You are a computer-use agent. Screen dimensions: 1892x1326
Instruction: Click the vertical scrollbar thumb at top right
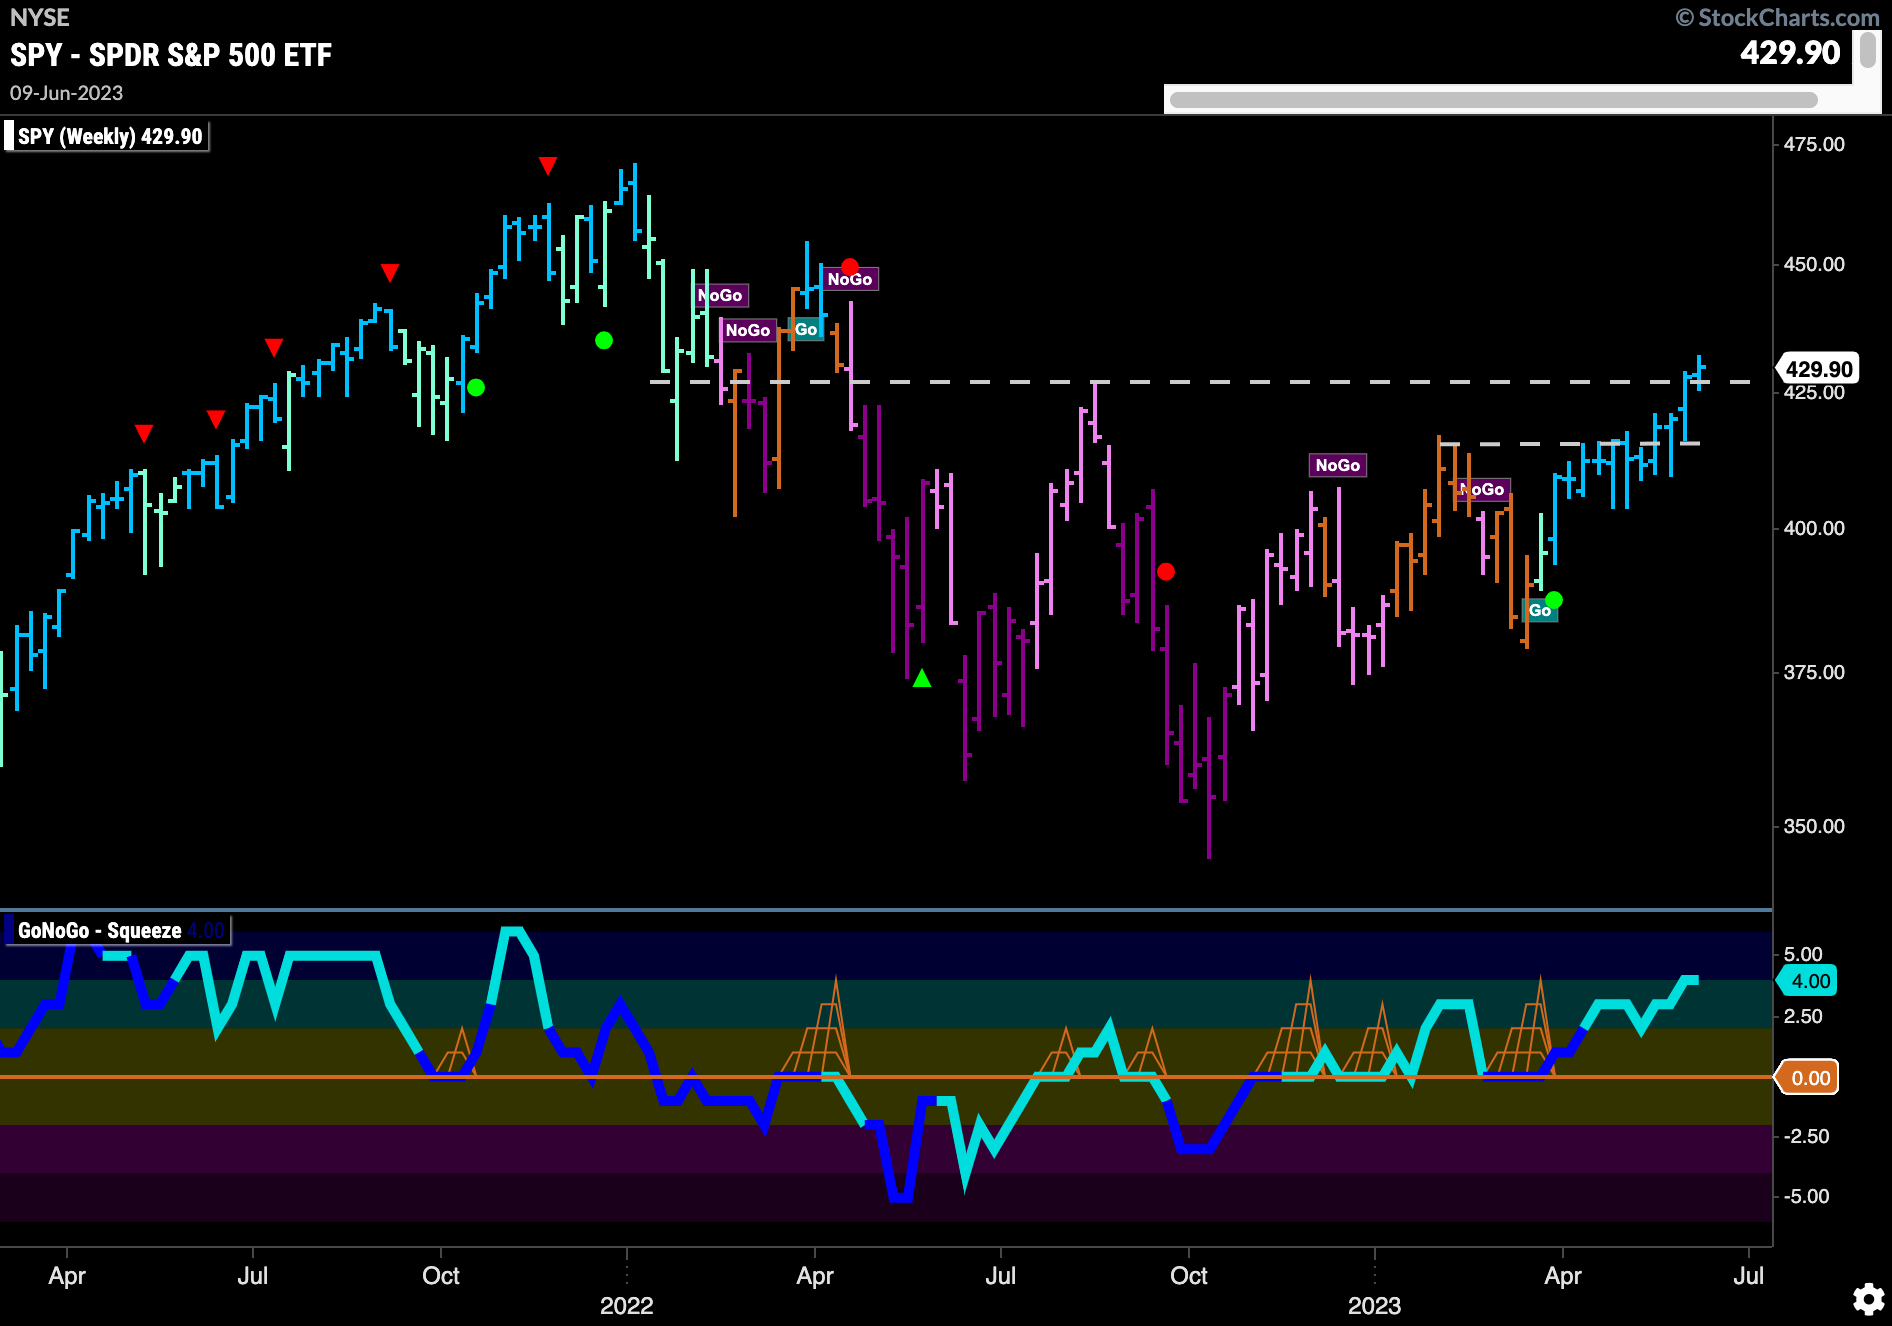click(x=1867, y=50)
